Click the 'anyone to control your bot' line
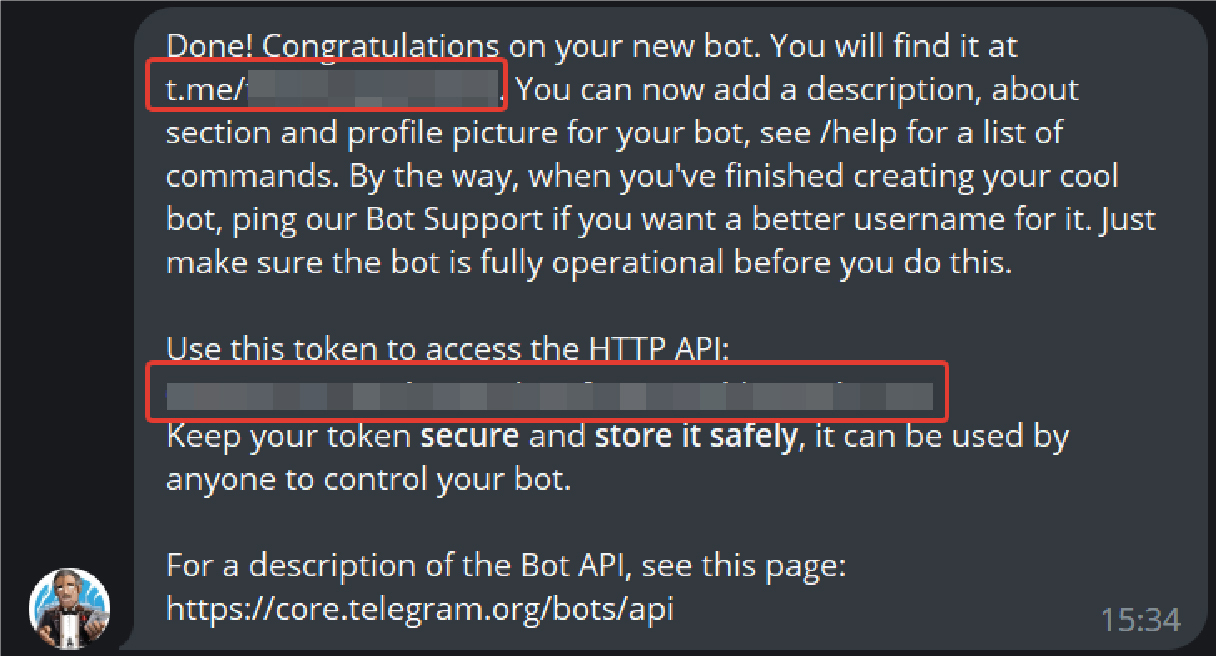The height and width of the screenshot is (657, 1216). click(368, 479)
